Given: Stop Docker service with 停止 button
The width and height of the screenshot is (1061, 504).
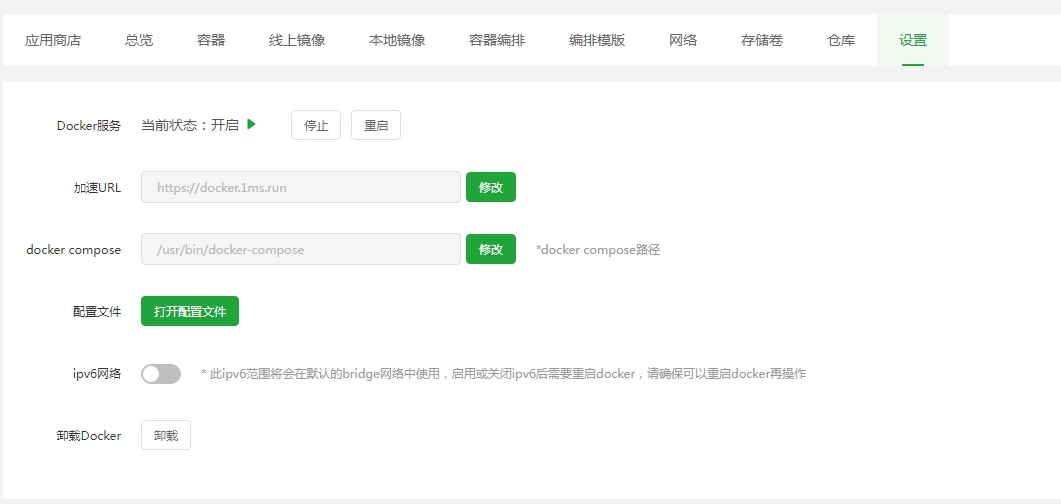Looking at the screenshot, I should 316,125.
